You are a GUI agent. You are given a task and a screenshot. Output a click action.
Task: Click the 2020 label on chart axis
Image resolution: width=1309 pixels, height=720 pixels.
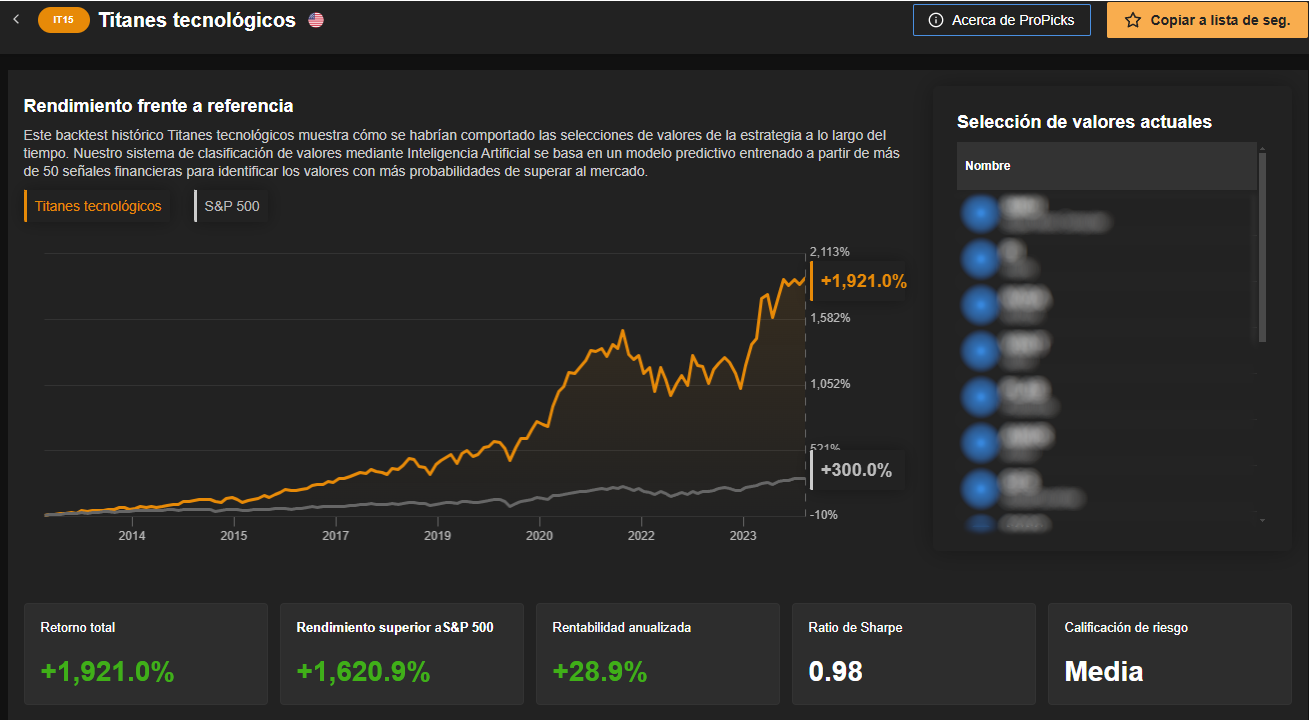(539, 536)
